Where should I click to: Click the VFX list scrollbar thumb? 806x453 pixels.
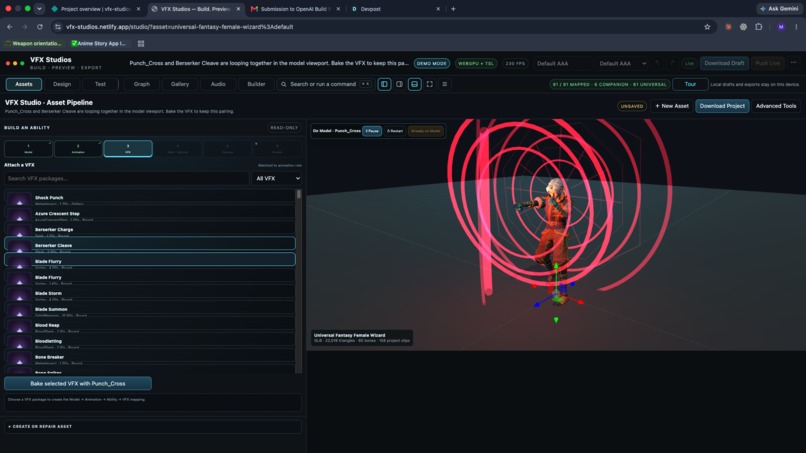[x=298, y=194]
